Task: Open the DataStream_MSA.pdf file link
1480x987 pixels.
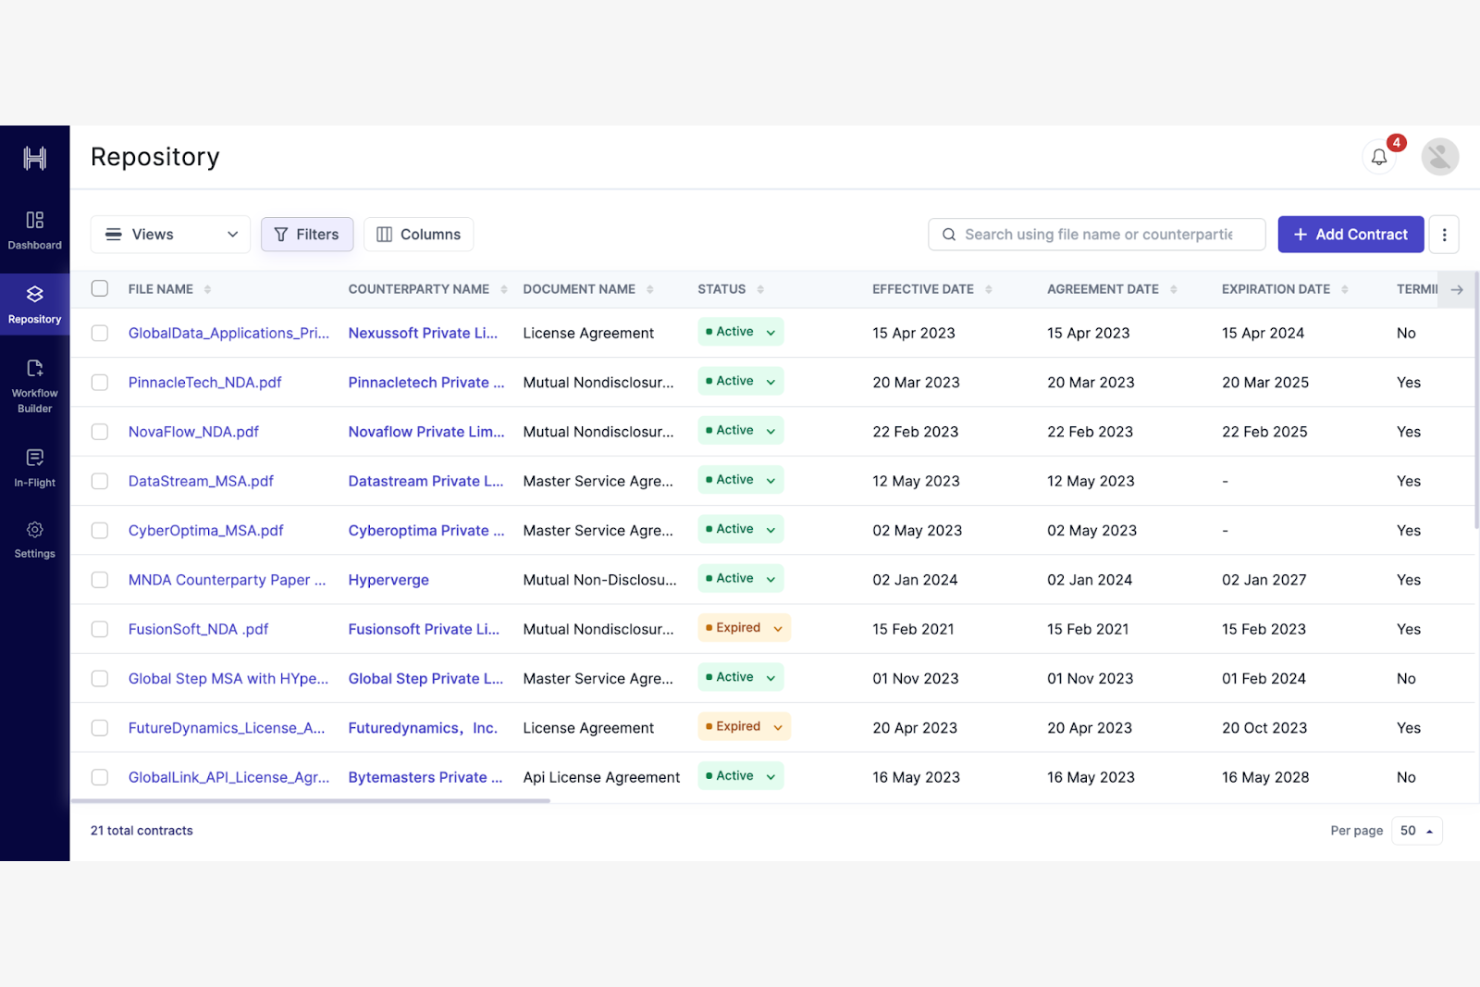Action: click(201, 481)
